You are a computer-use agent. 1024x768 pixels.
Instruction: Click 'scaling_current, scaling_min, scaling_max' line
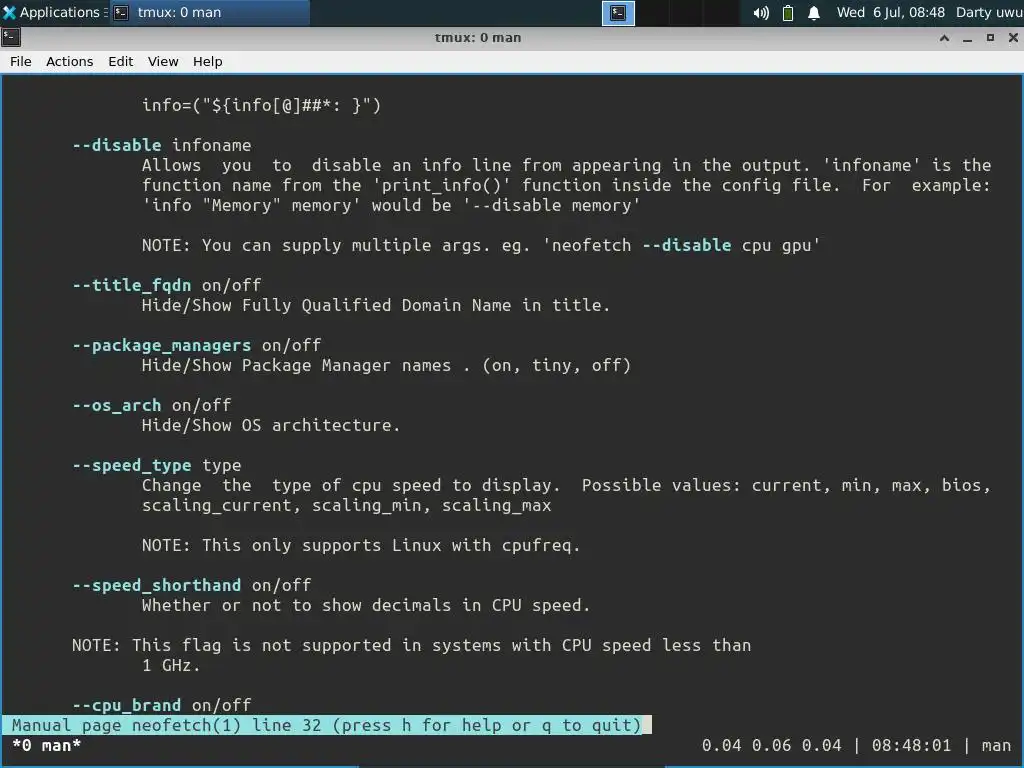tap(346, 505)
